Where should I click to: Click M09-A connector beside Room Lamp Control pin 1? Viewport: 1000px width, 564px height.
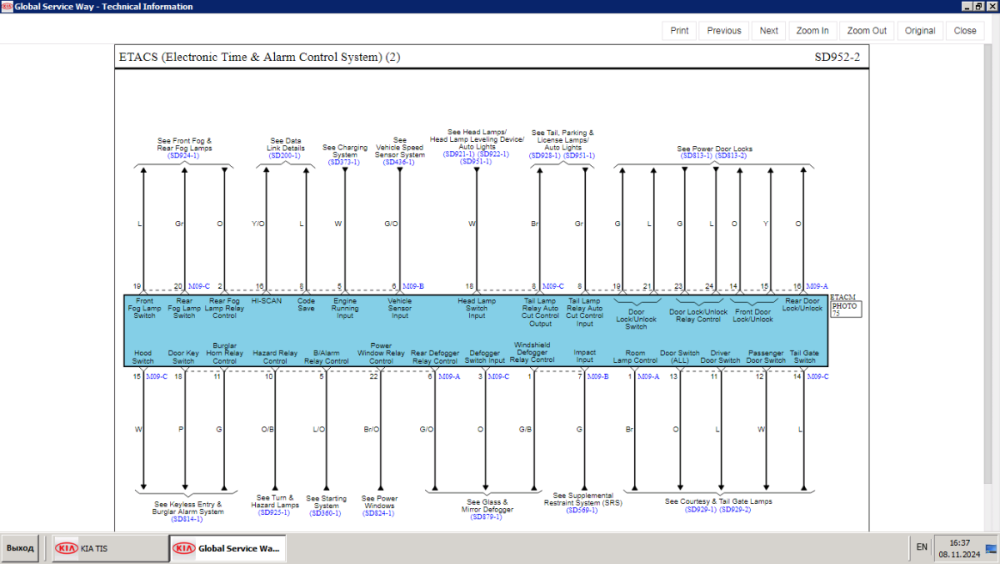point(649,376)
